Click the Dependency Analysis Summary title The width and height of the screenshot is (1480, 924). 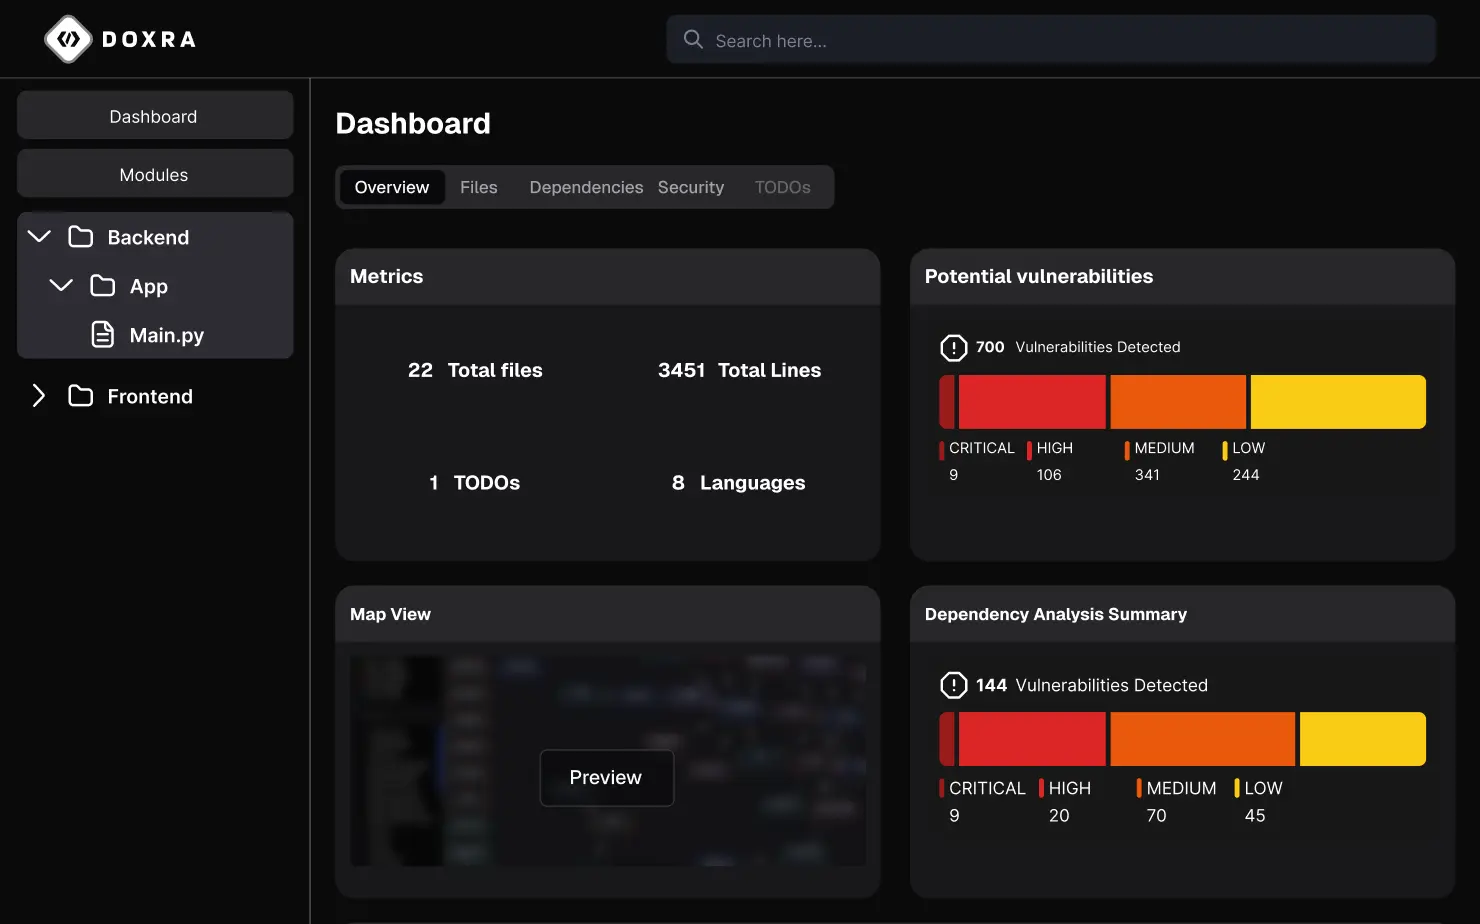pyautogui.click(x=1056, y=614)
